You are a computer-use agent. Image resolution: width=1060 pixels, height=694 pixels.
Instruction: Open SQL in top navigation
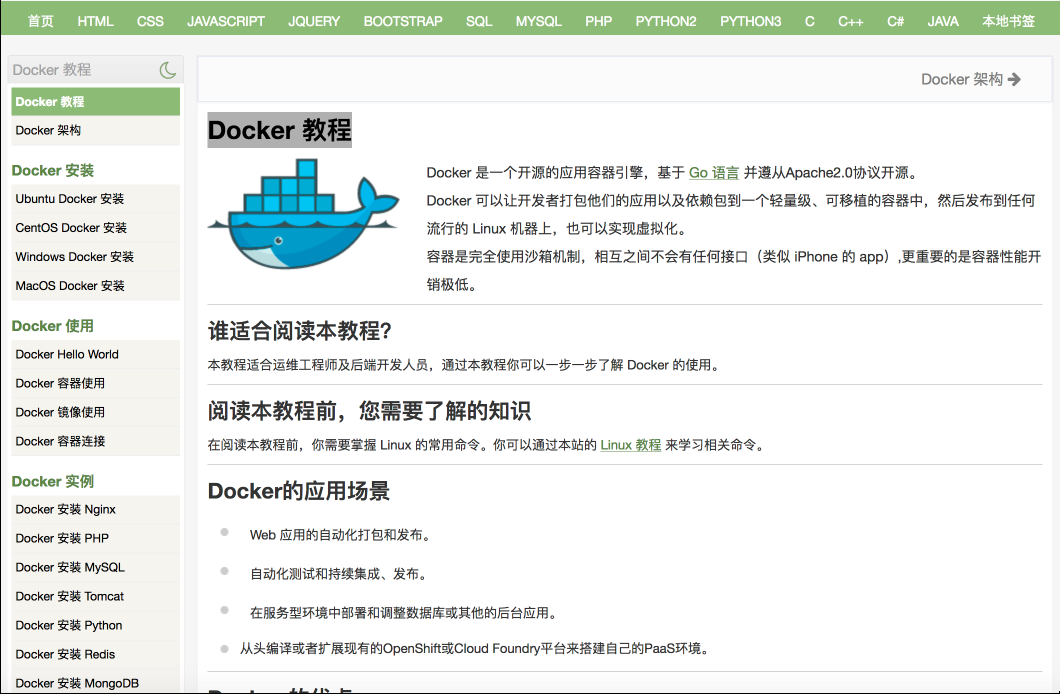pyautogui.click(x=479, y=21)
